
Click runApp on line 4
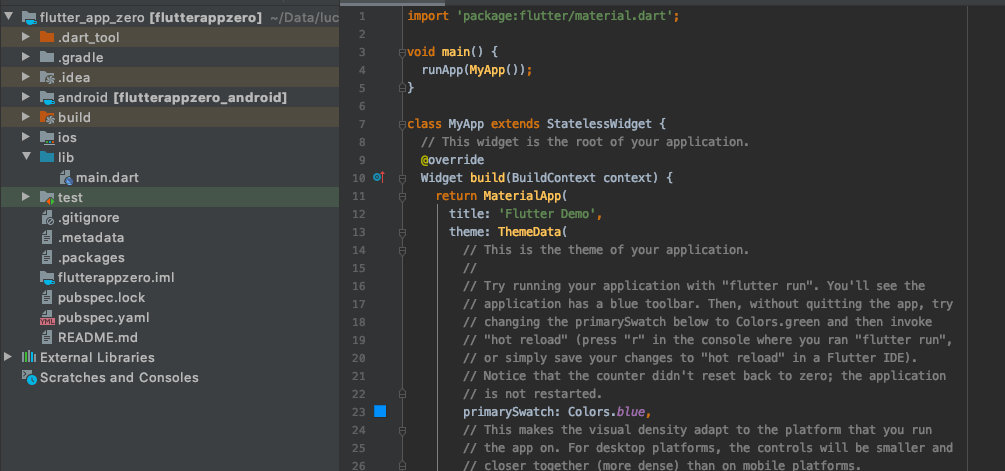(442, 70)
